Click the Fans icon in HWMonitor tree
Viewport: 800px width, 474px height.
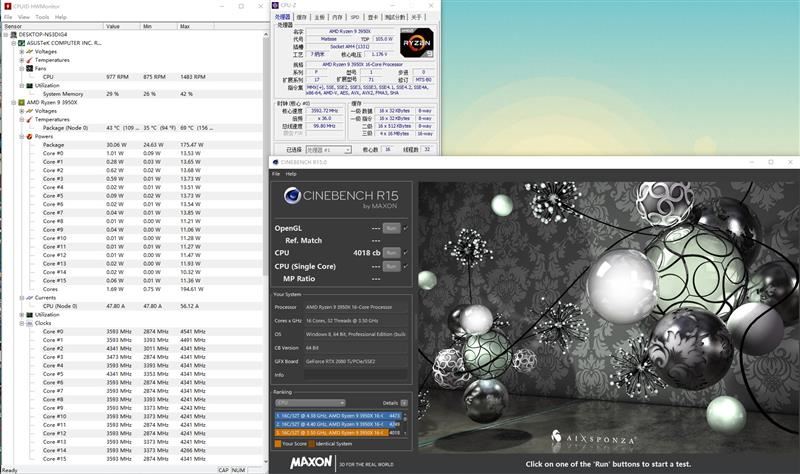30,68
